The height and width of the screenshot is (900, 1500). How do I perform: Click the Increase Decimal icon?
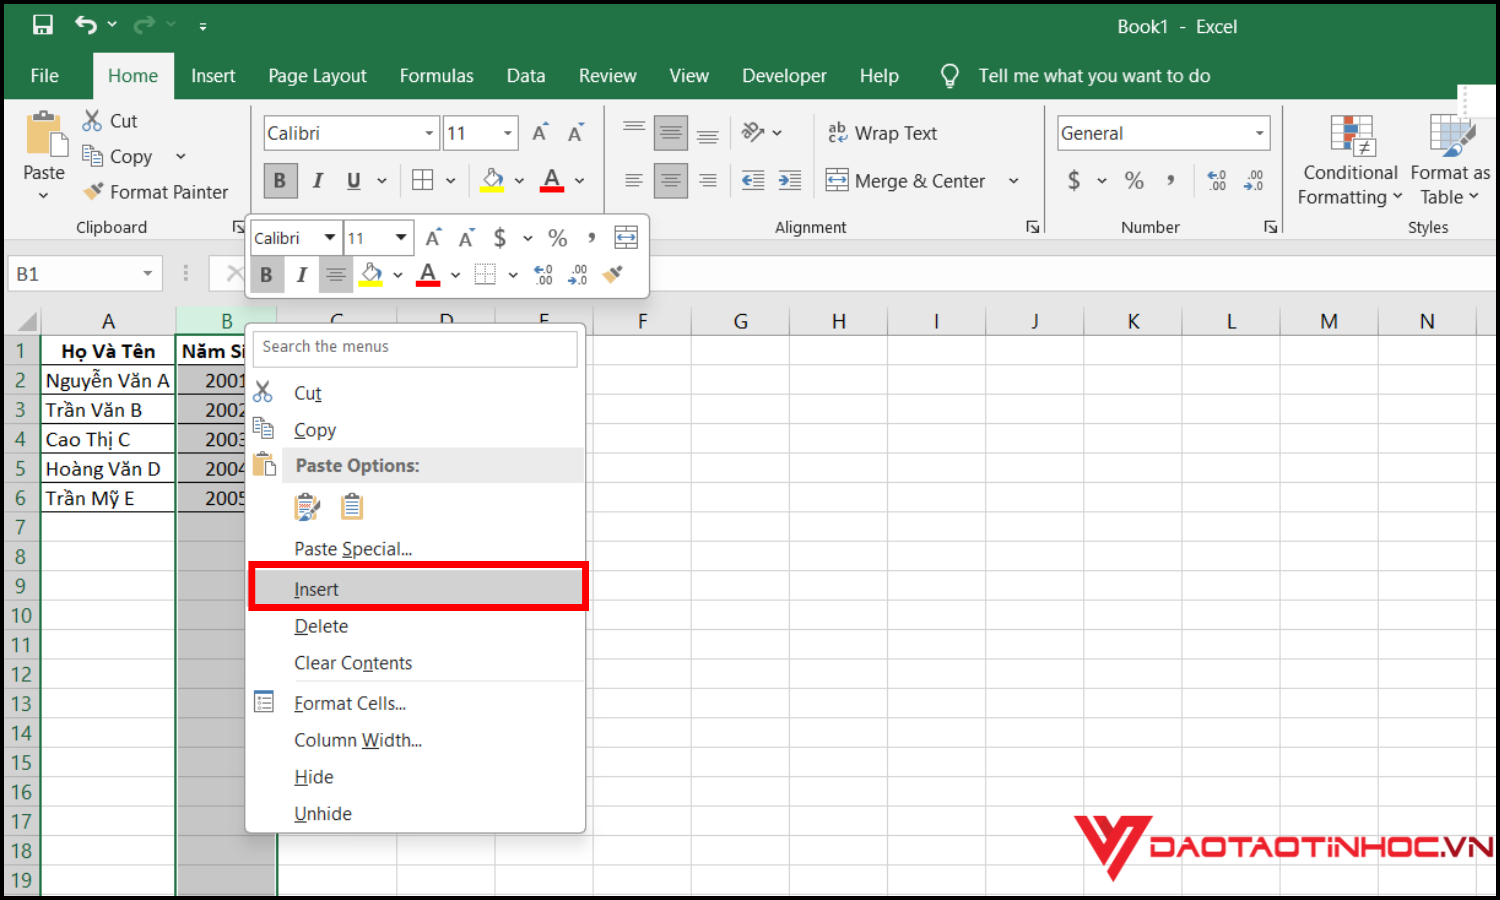coord(1216,180)
